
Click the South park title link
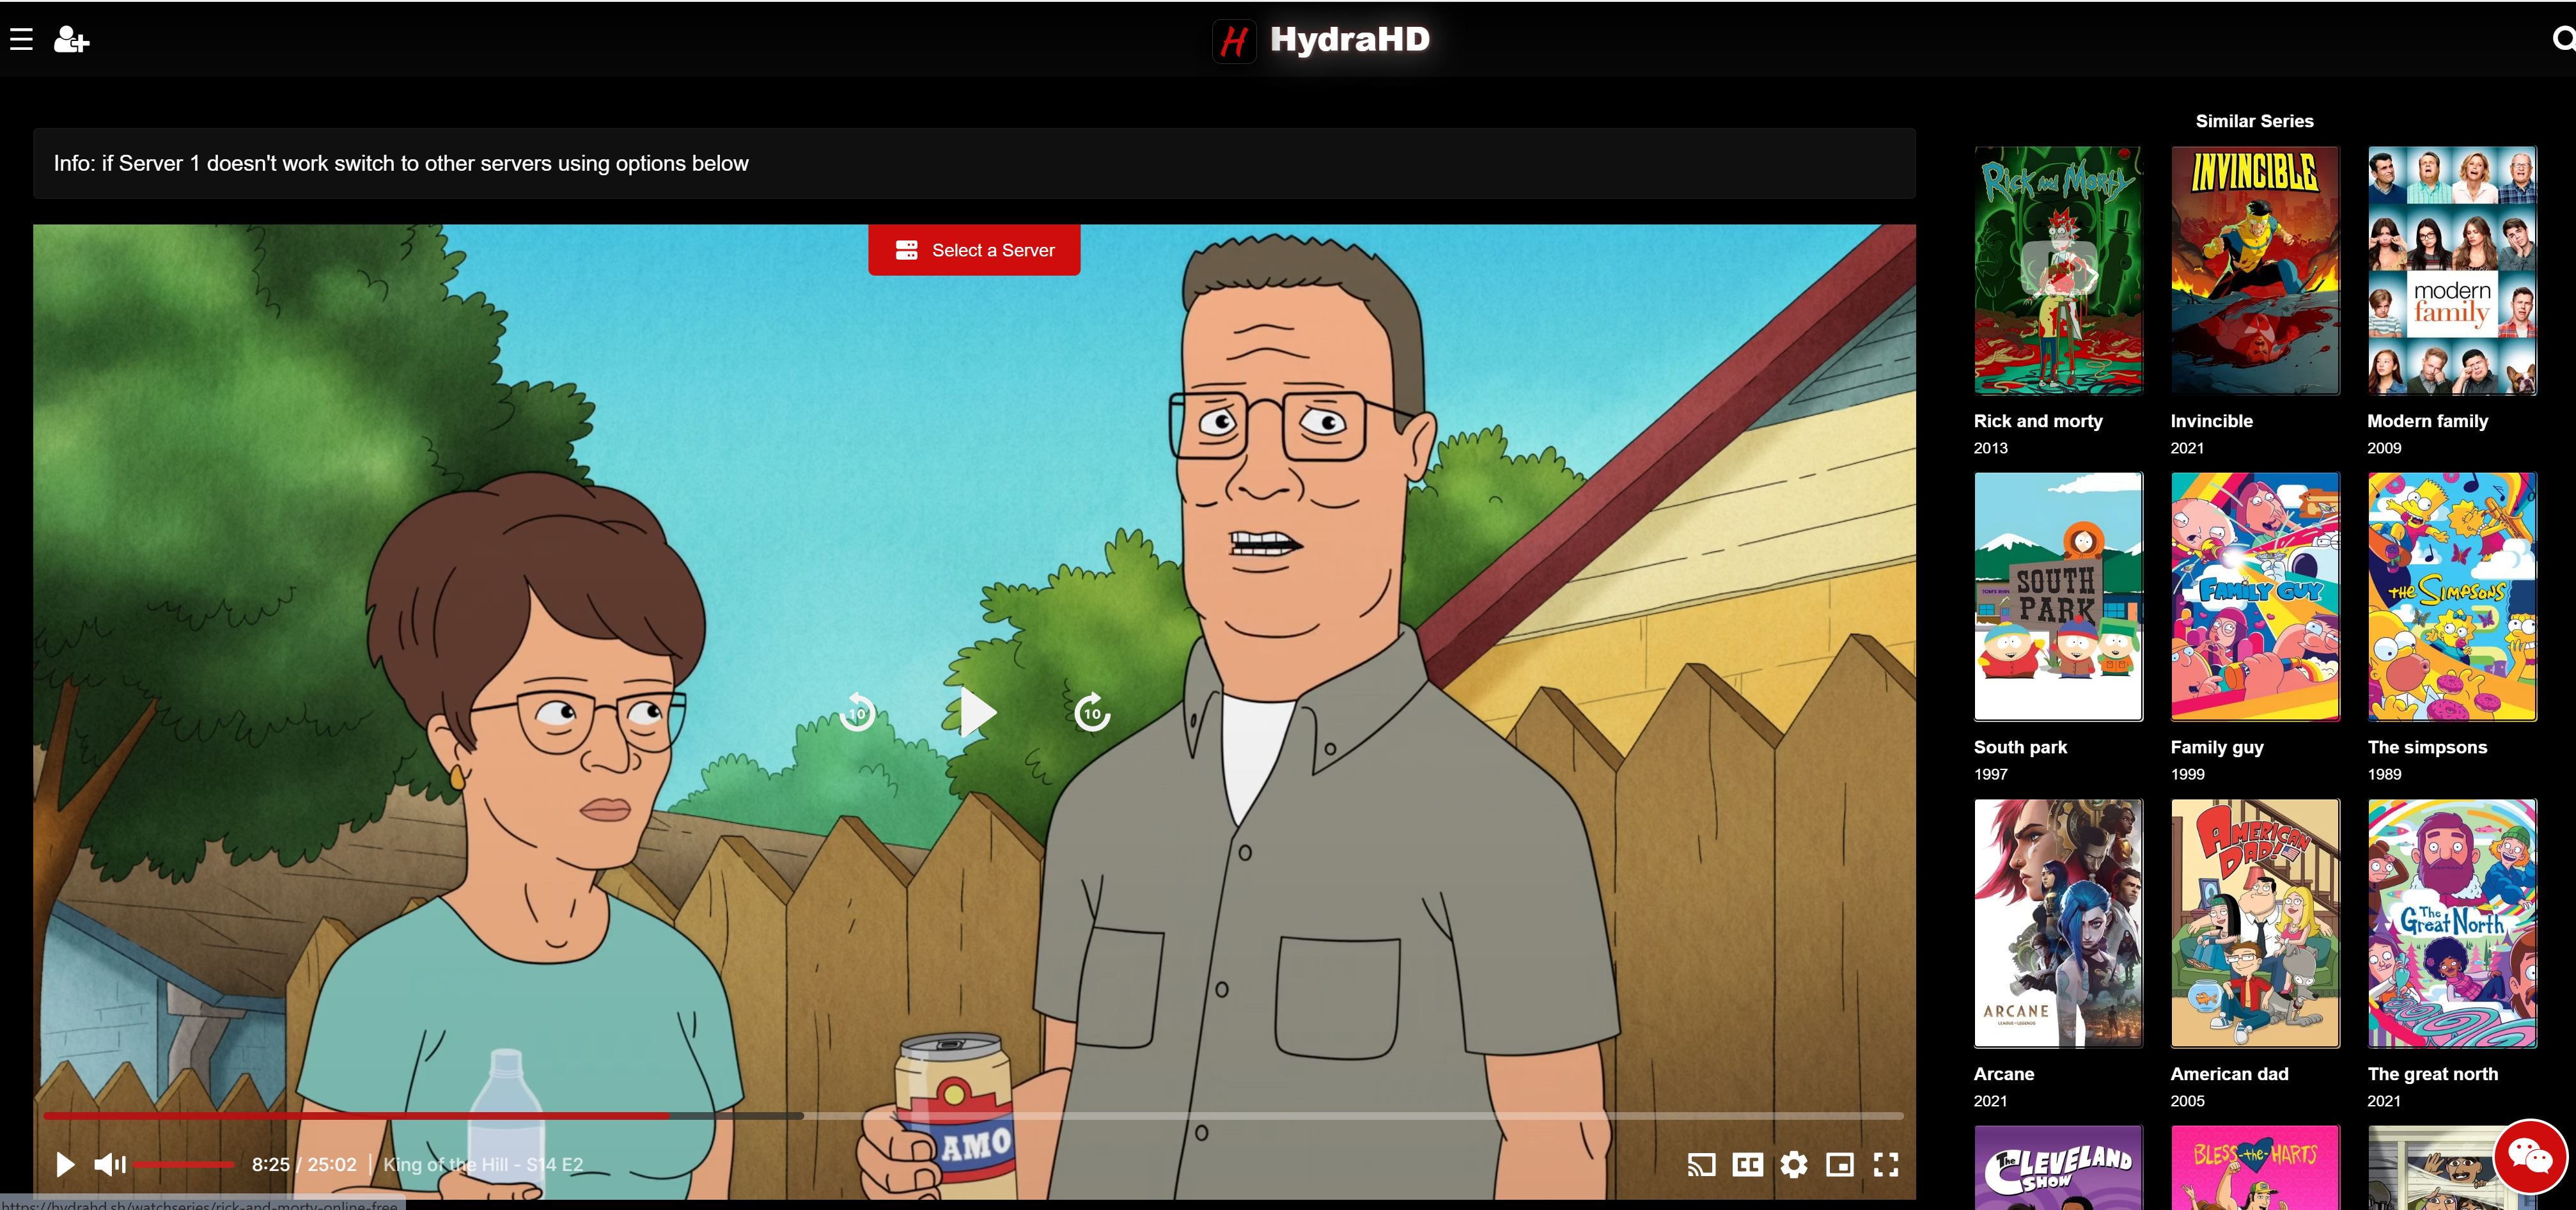(x=2020, y=747)
